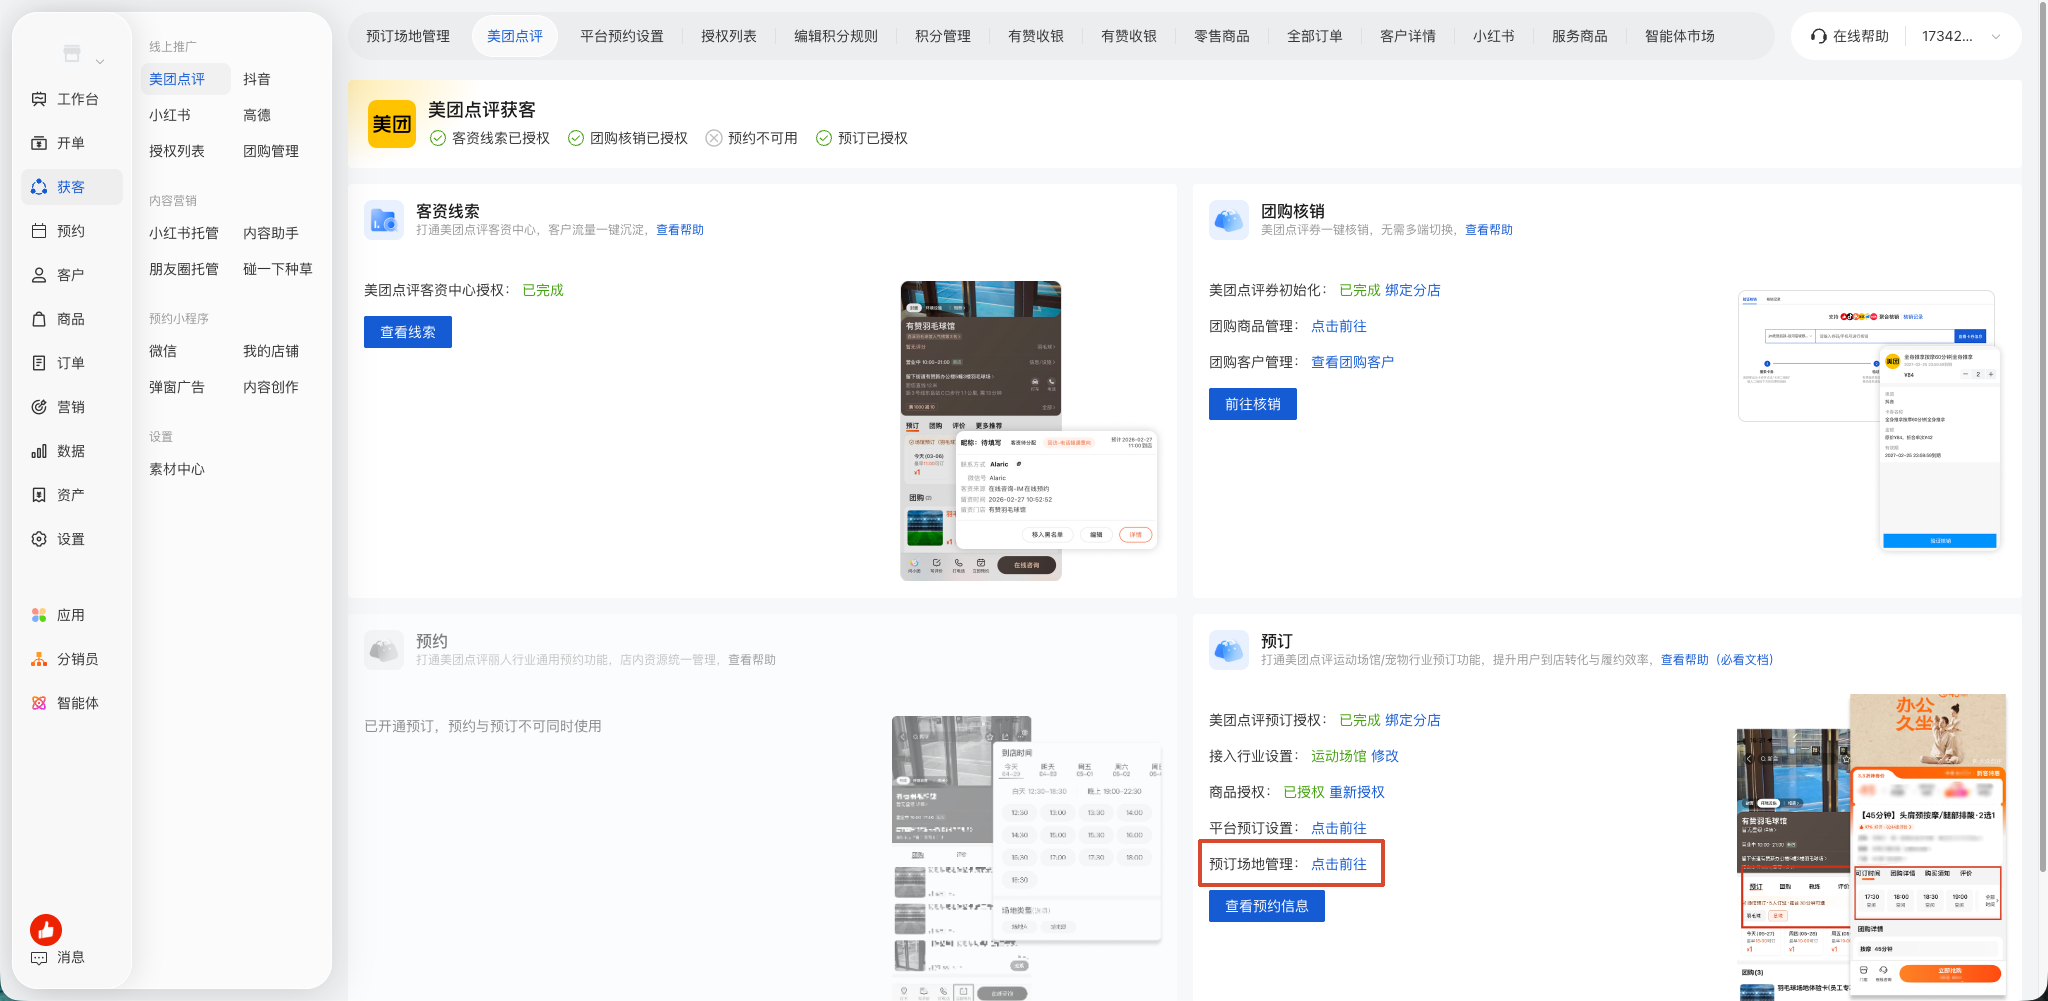This screenshot has width=2048, height=1001.
Task: Click 点击前往 beside 团购商品管理
Action: [1339, 326]
